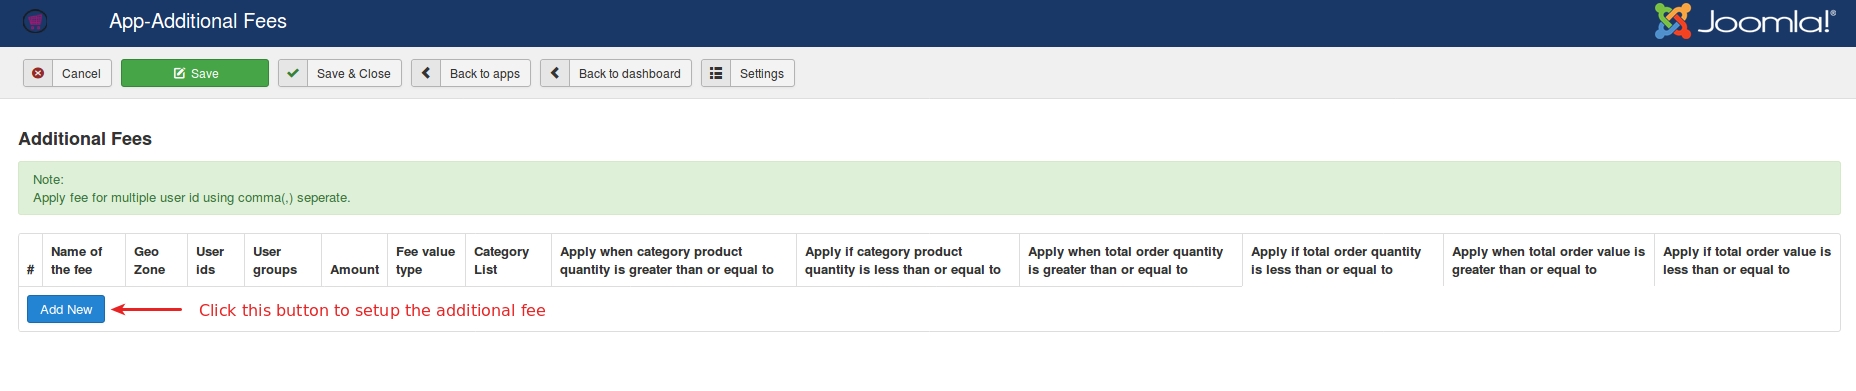
Task: Click the left chevron icon beside Back to dashboard
Action: click(x=554, y=73)
